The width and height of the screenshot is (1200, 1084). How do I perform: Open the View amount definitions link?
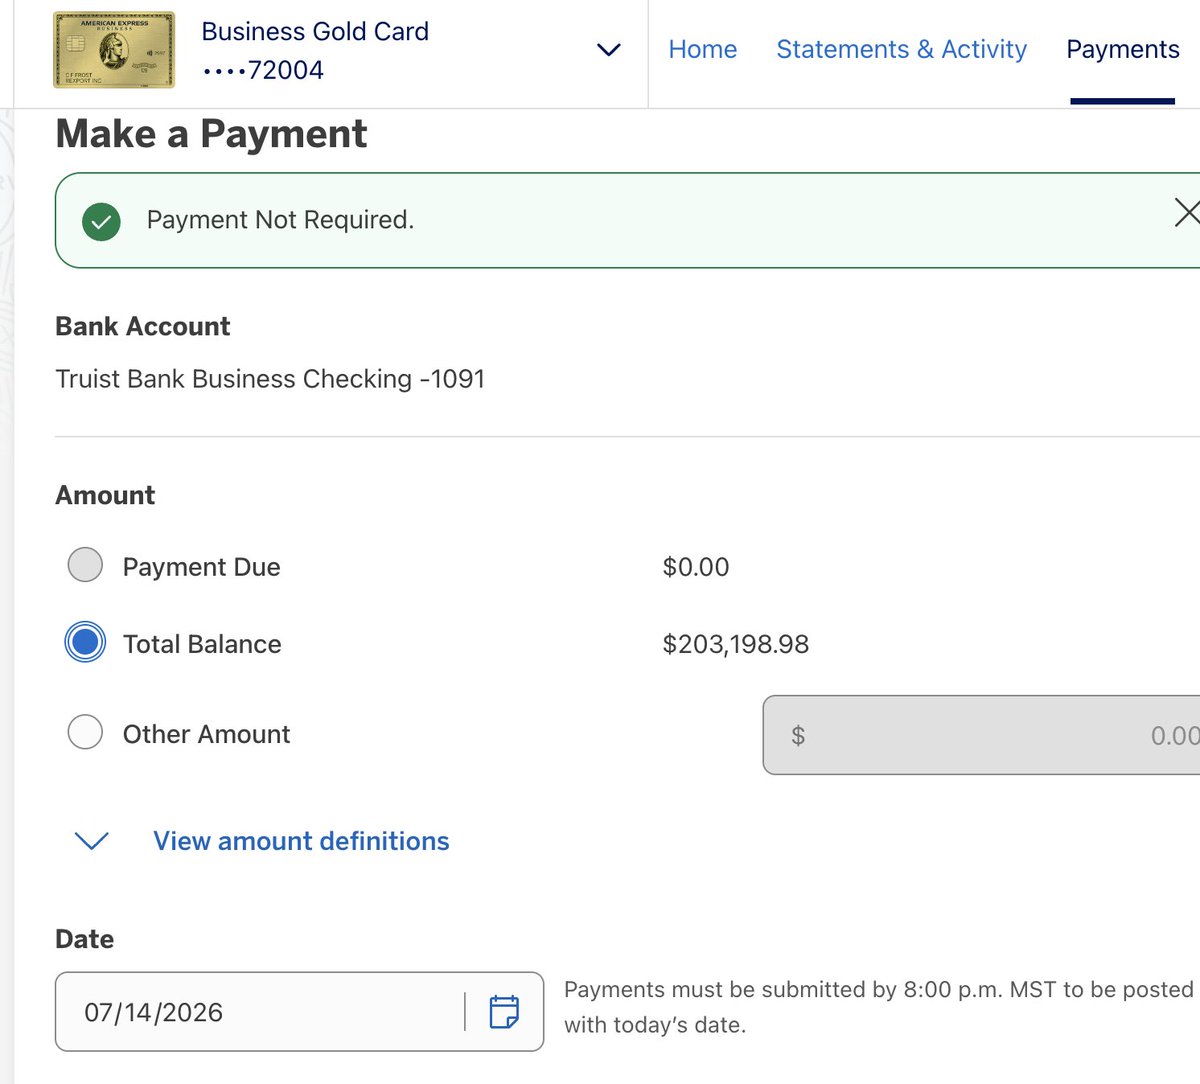[x=301, y=841]
